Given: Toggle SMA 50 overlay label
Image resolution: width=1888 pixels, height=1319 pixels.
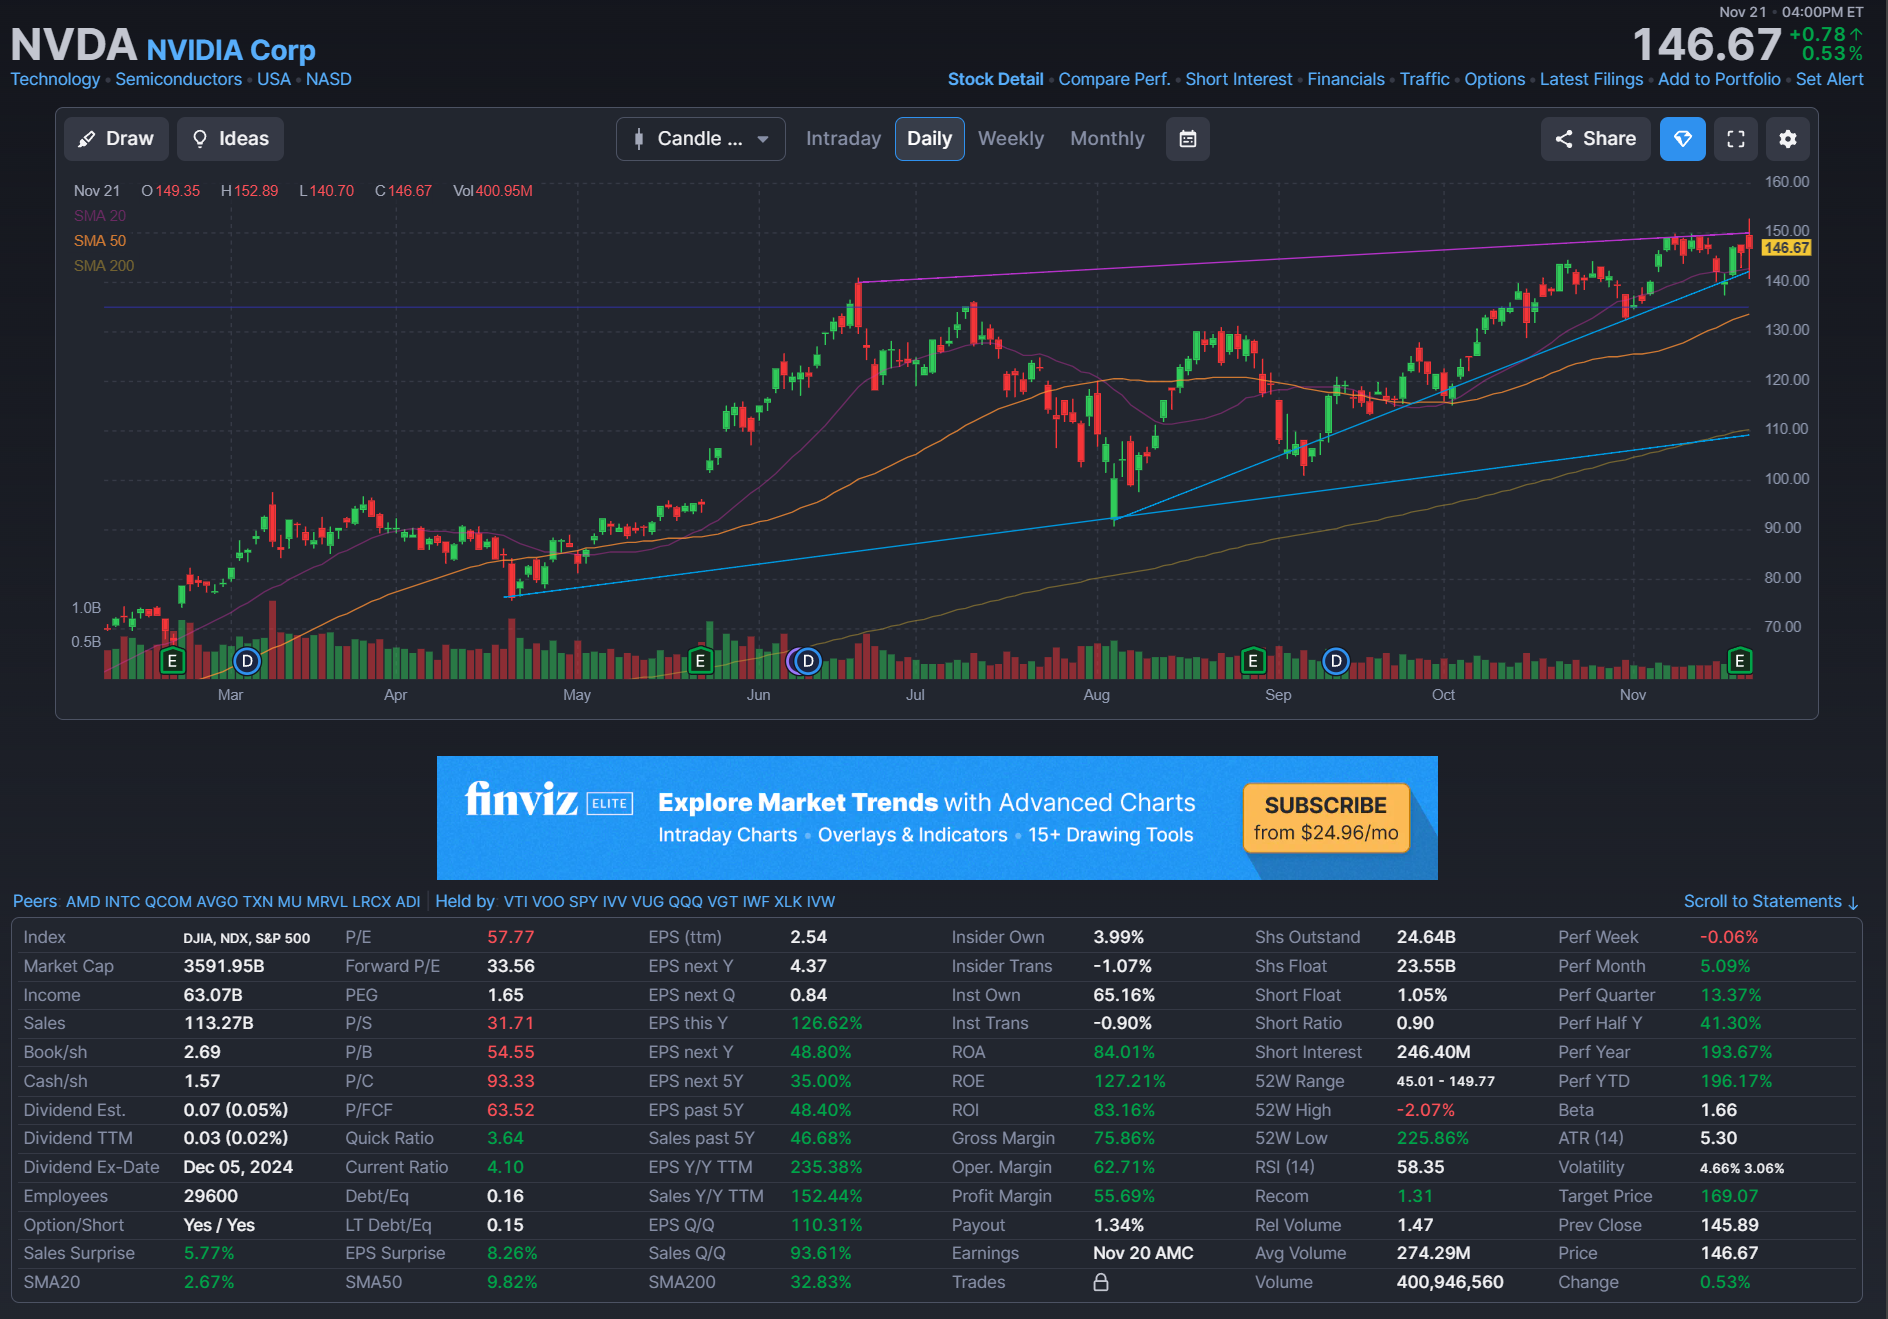Looking at the screenshot, I should [x=100, y=241].
